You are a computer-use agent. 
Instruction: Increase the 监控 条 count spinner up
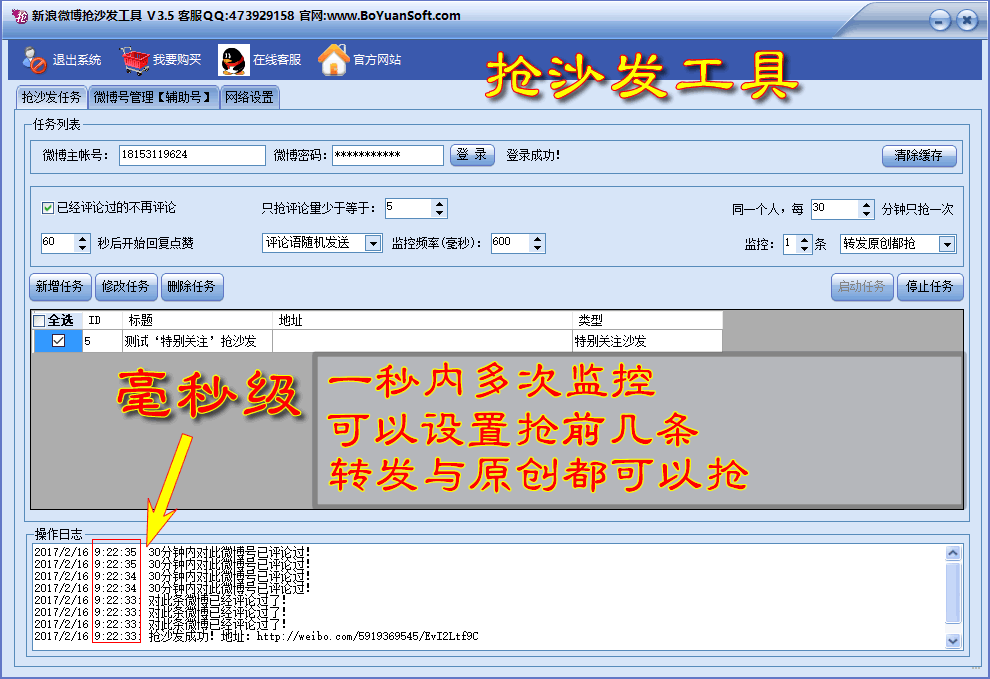pos(804,239)
